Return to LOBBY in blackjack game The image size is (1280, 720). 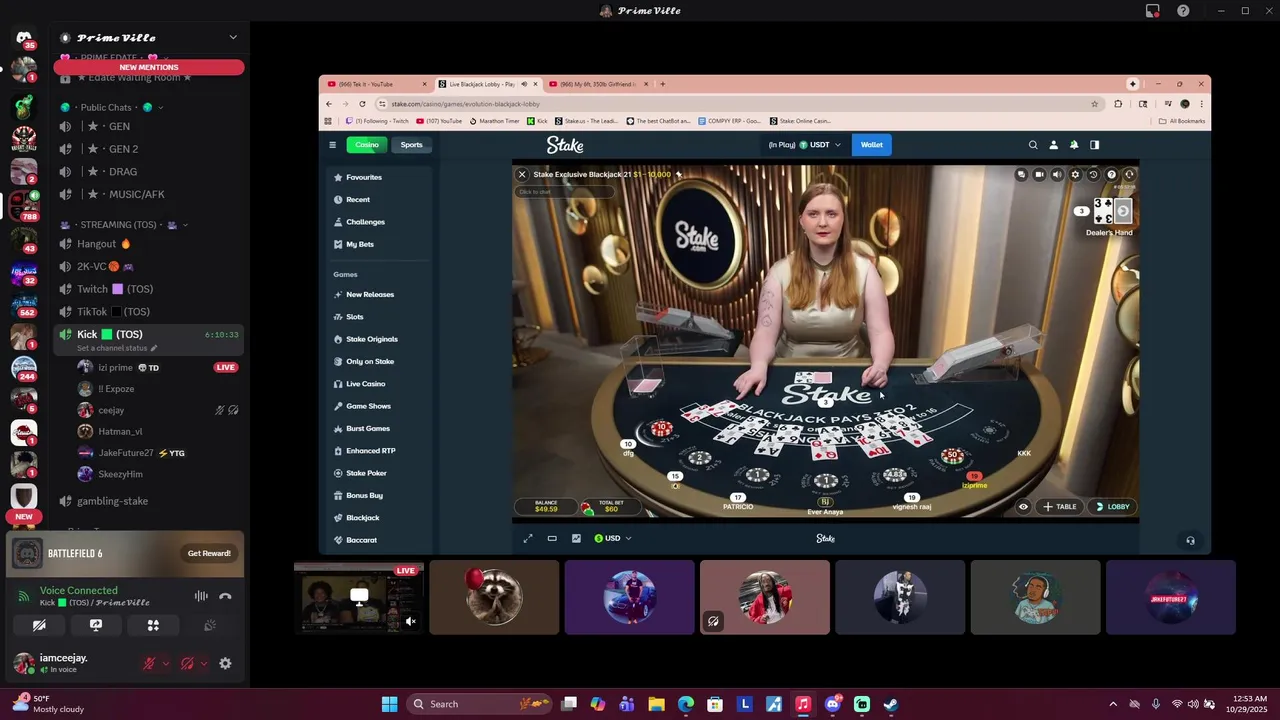[1111, 507]
